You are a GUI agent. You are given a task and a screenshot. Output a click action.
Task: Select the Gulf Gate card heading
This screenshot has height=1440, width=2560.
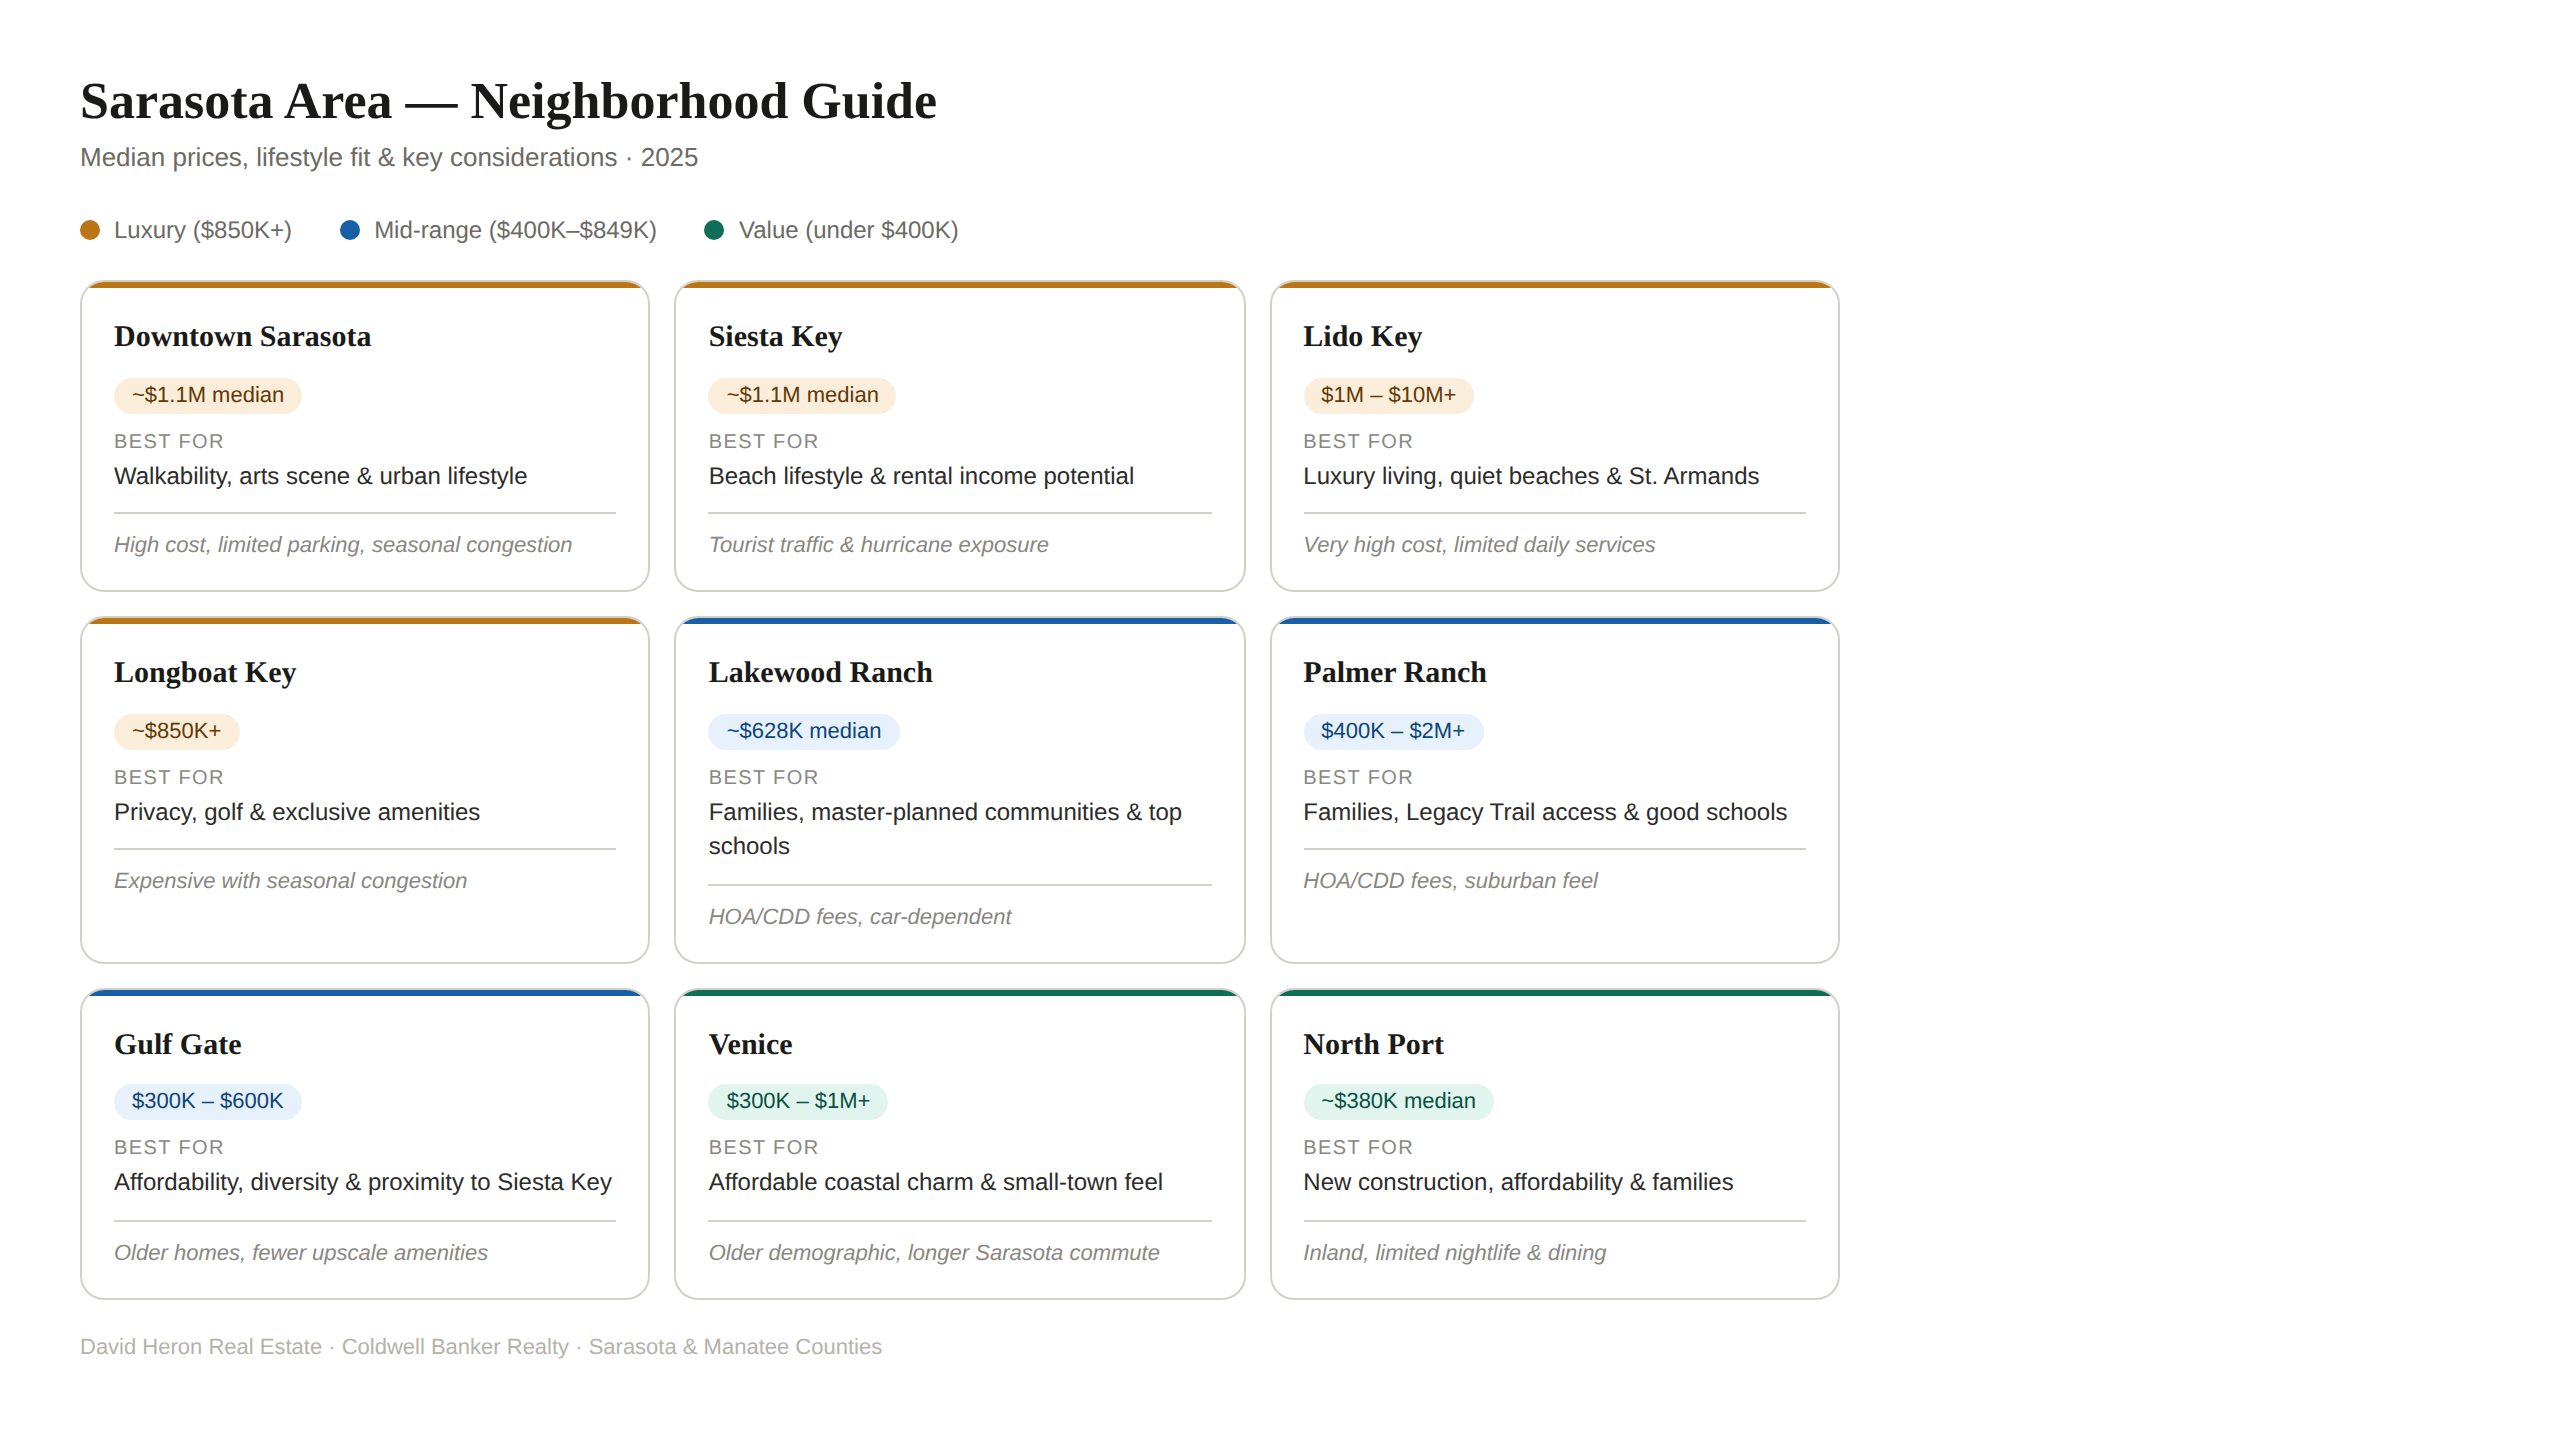tap(178, 1045)
